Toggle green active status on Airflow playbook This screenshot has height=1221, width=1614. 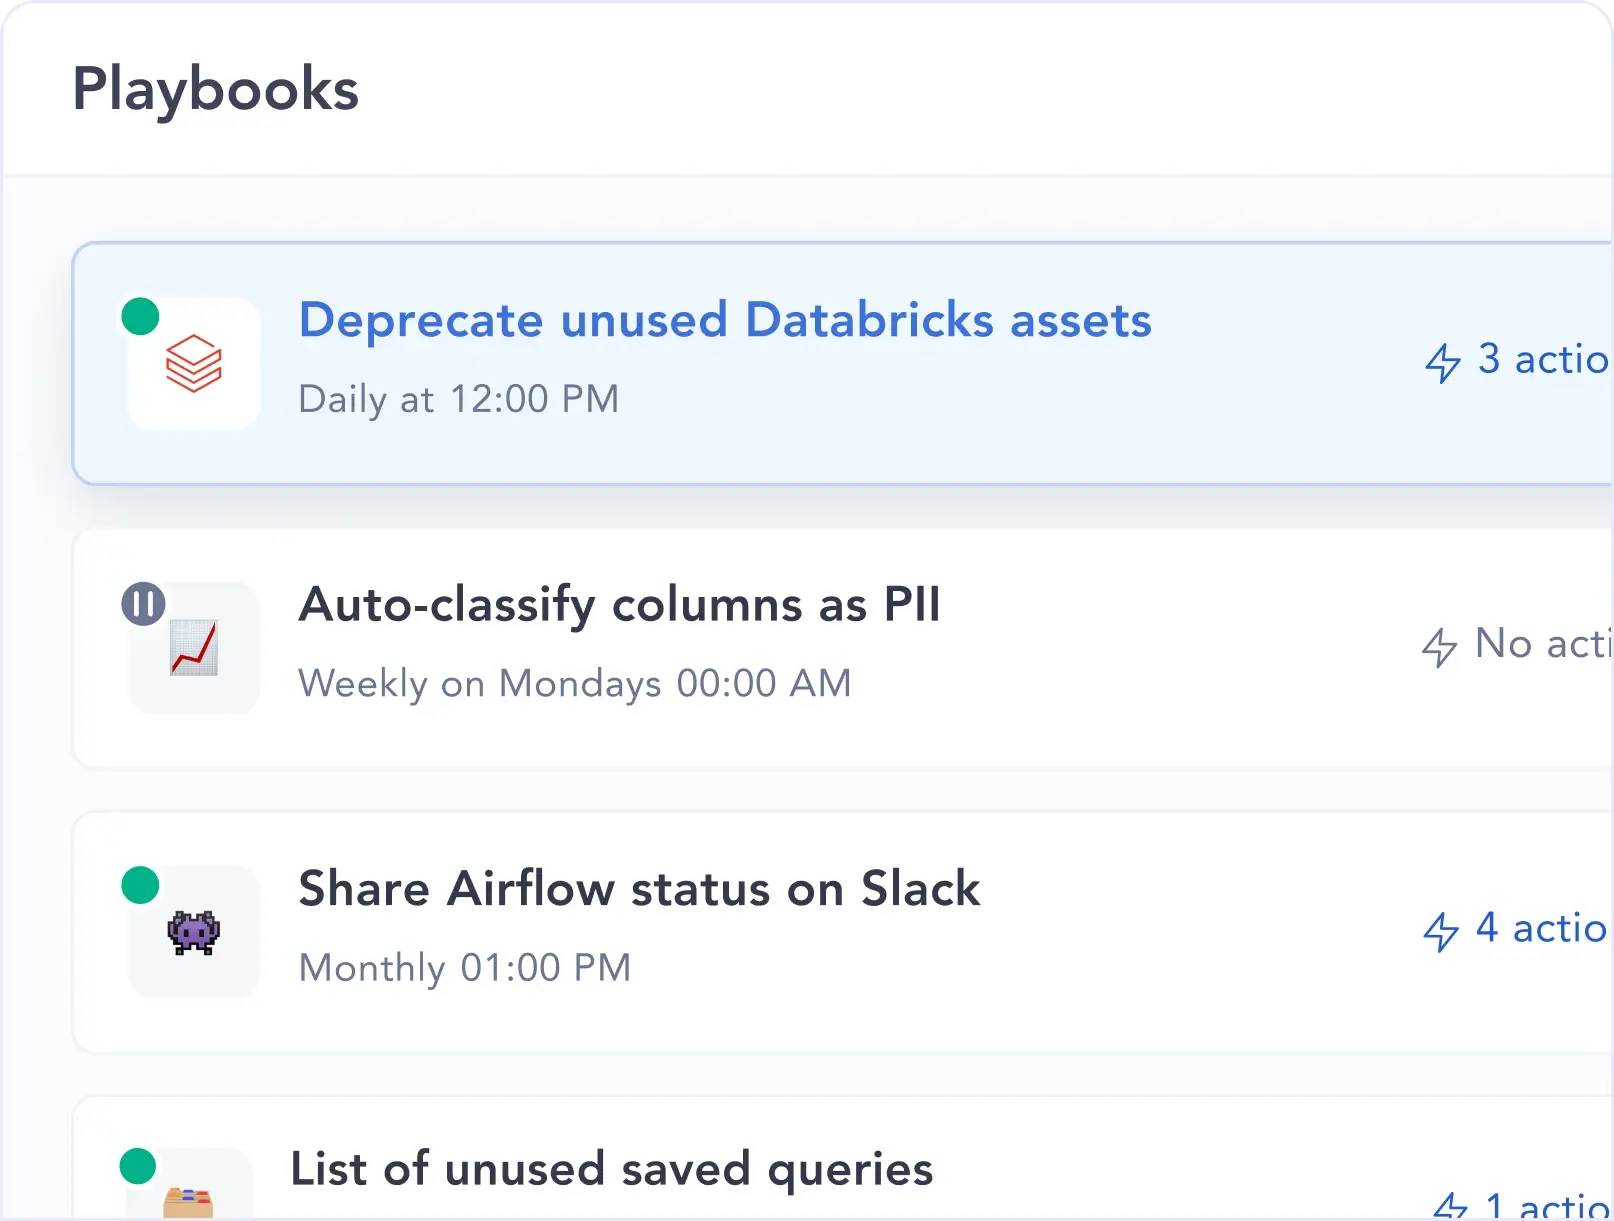[x=140, y=885]
